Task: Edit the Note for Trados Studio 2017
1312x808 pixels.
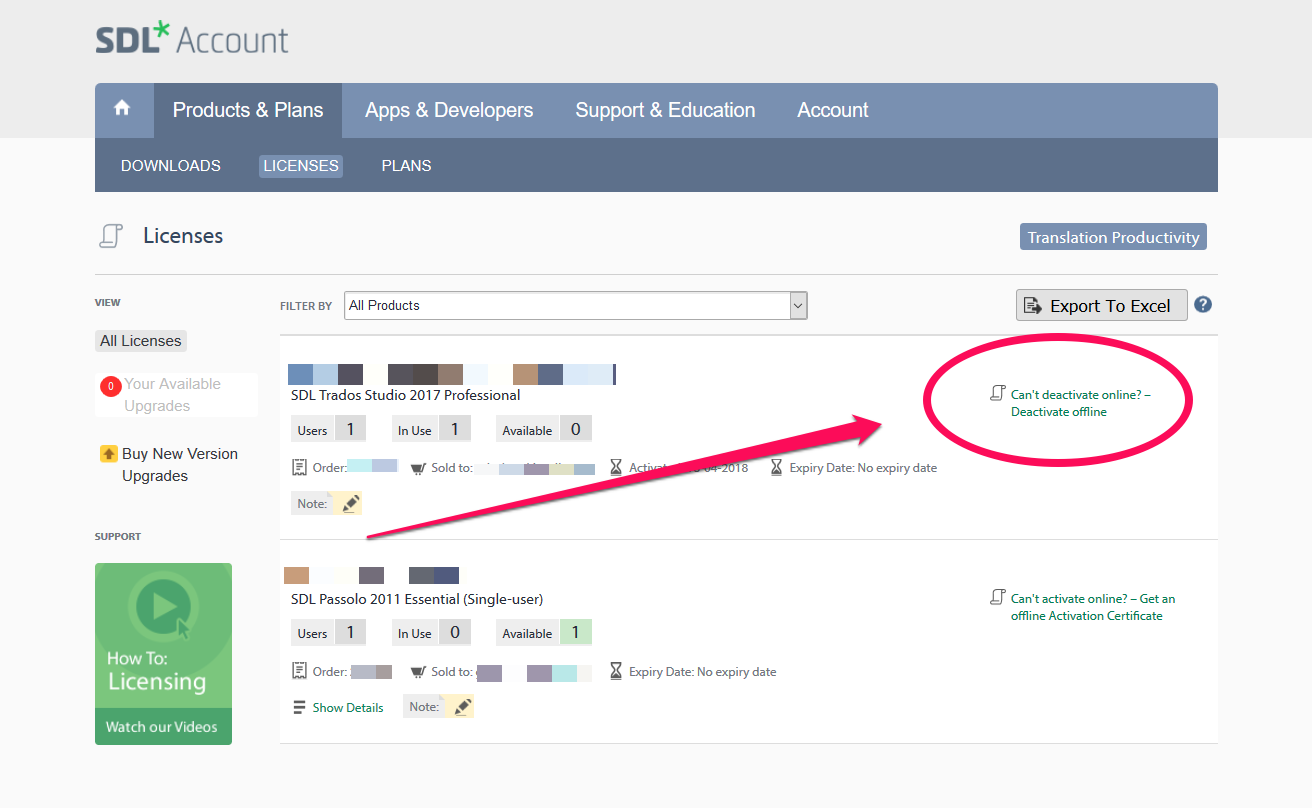Action: click(x=349, y=504)
